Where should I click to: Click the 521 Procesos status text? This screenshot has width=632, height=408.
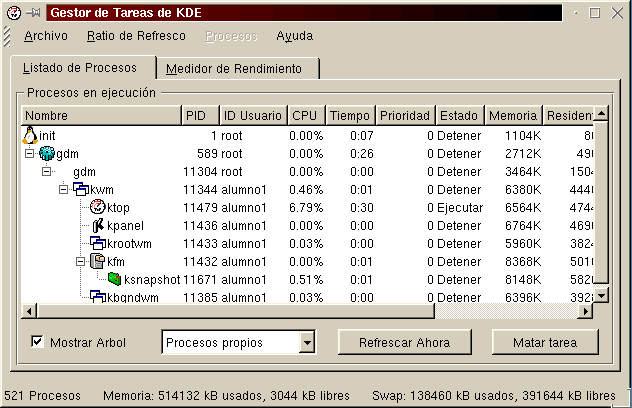pyautogui.click(x=43, y=396)
